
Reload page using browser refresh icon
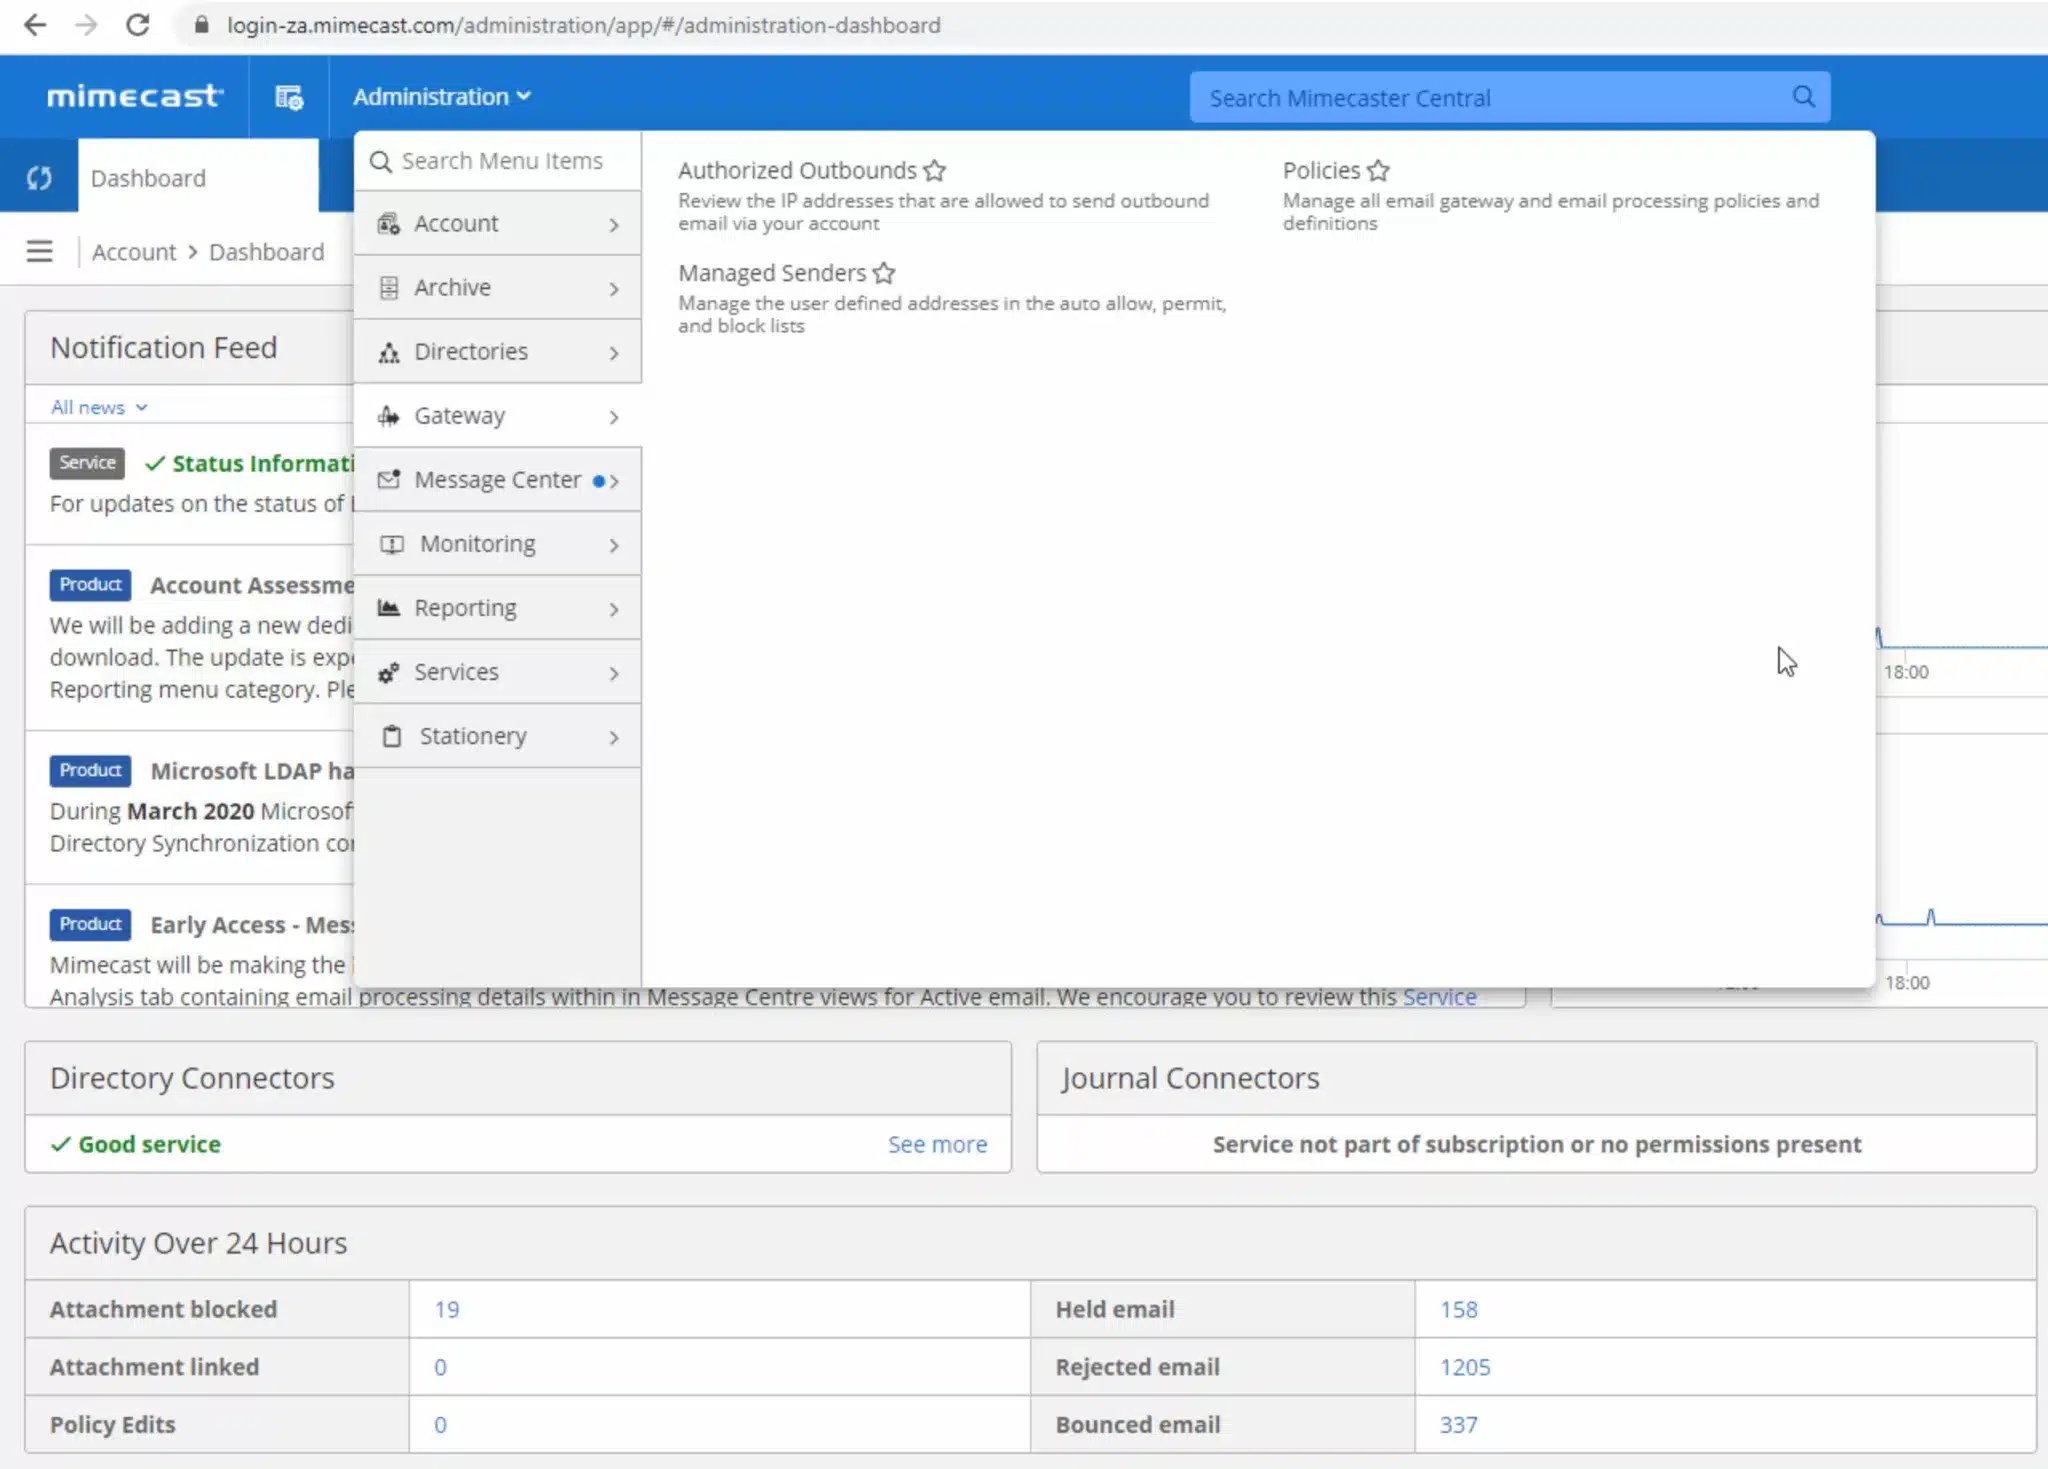tap(138, 25)
